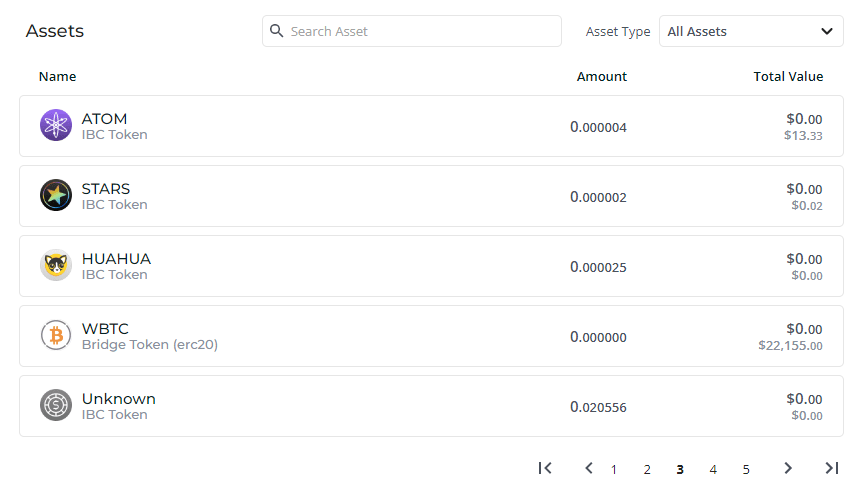Go to page 1
Screen dimensions: 860x500
pos(614,469)
